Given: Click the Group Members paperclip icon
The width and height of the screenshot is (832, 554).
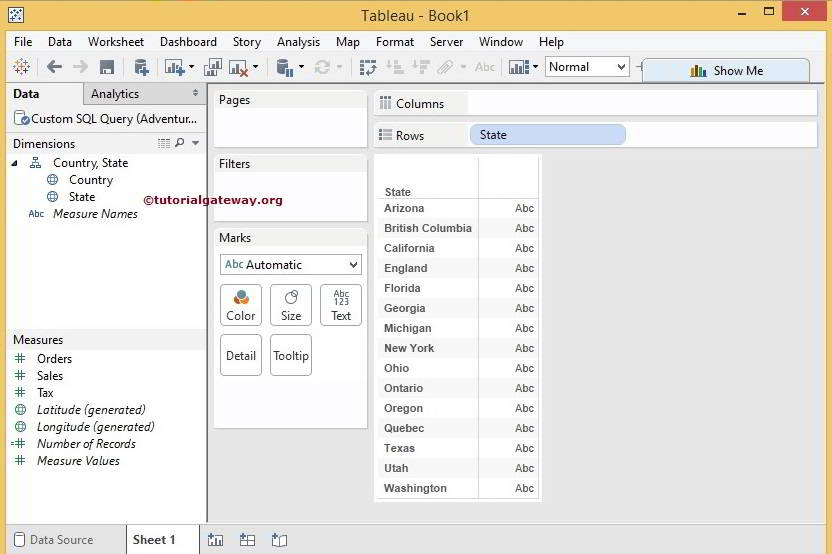Looking at the screenshot, I should [x=446, y=67].
